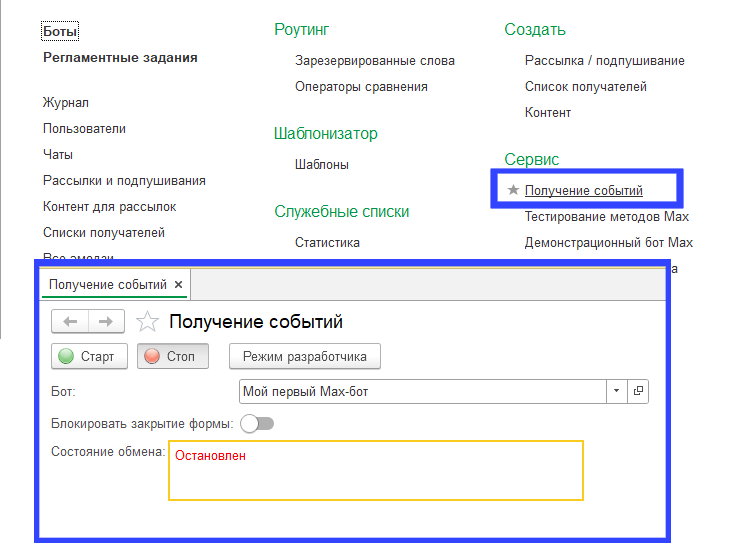Open Операторы сравнения
Image resolution: width=736 pixels, height=546 pixels.
coord(361,87)
